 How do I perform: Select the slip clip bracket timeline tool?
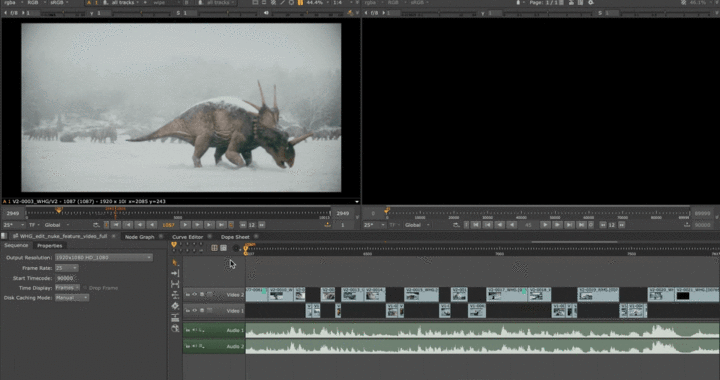pos(175,284)
